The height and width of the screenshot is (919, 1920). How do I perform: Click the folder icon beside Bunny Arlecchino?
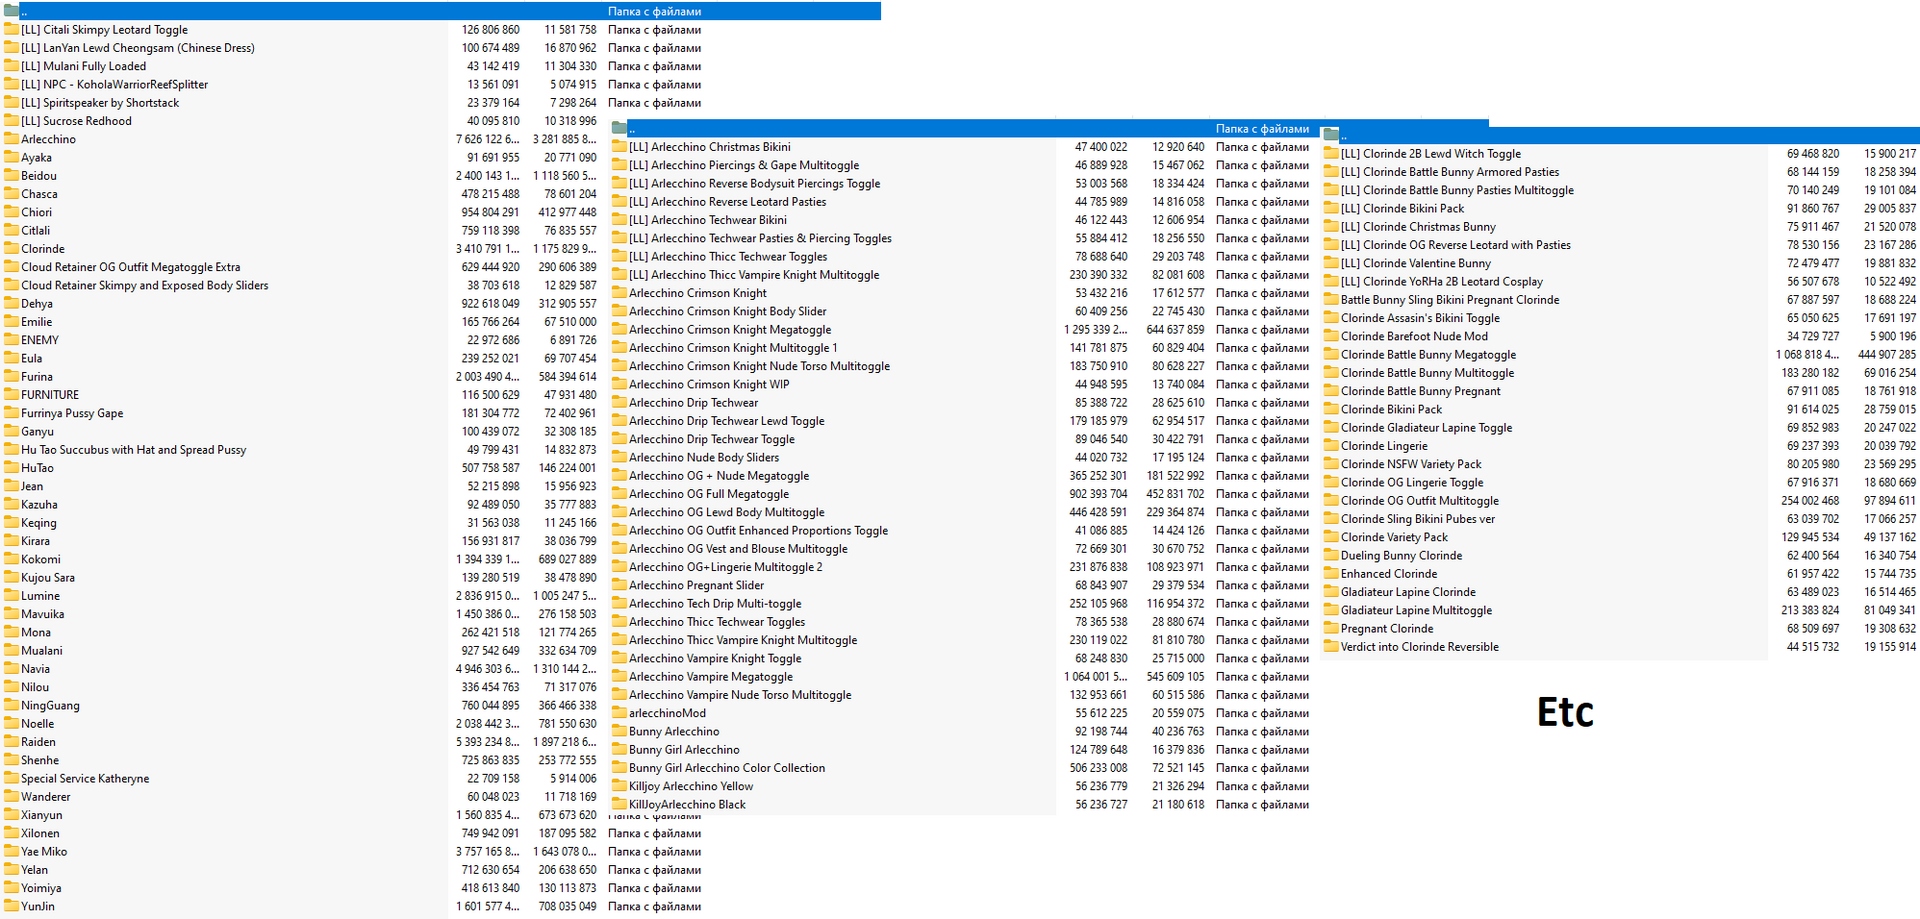(x=619, y=731)
